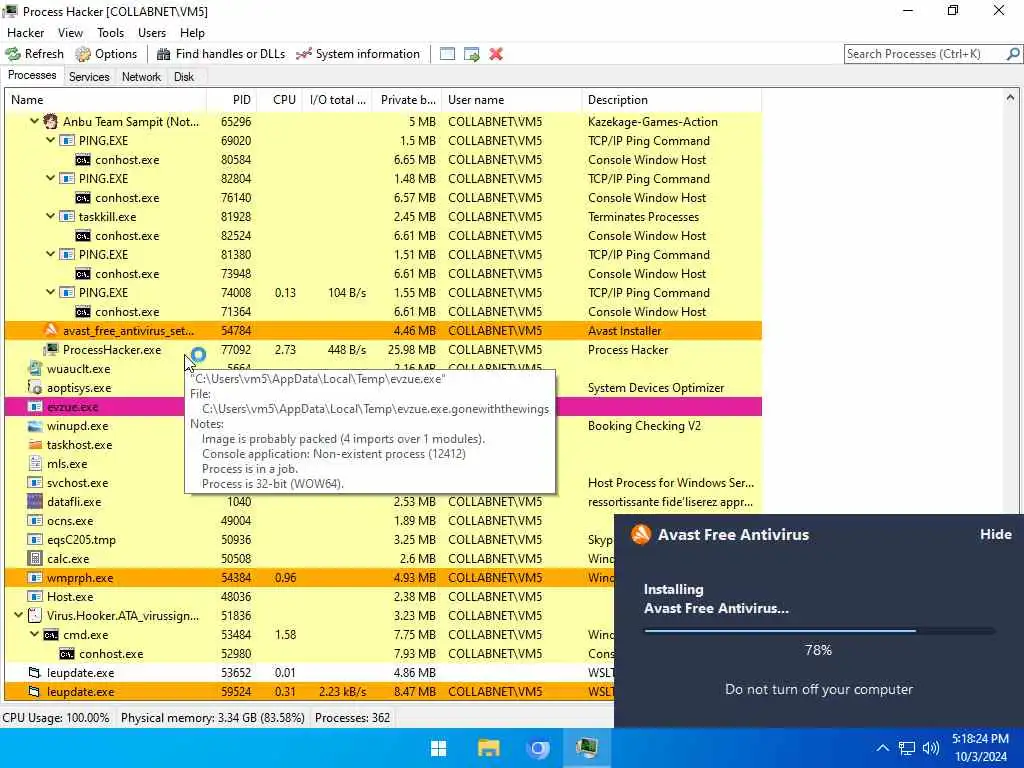Switch to the Services tab
The width and height of the screenshot is (1024, 768).
coord(89,77)
